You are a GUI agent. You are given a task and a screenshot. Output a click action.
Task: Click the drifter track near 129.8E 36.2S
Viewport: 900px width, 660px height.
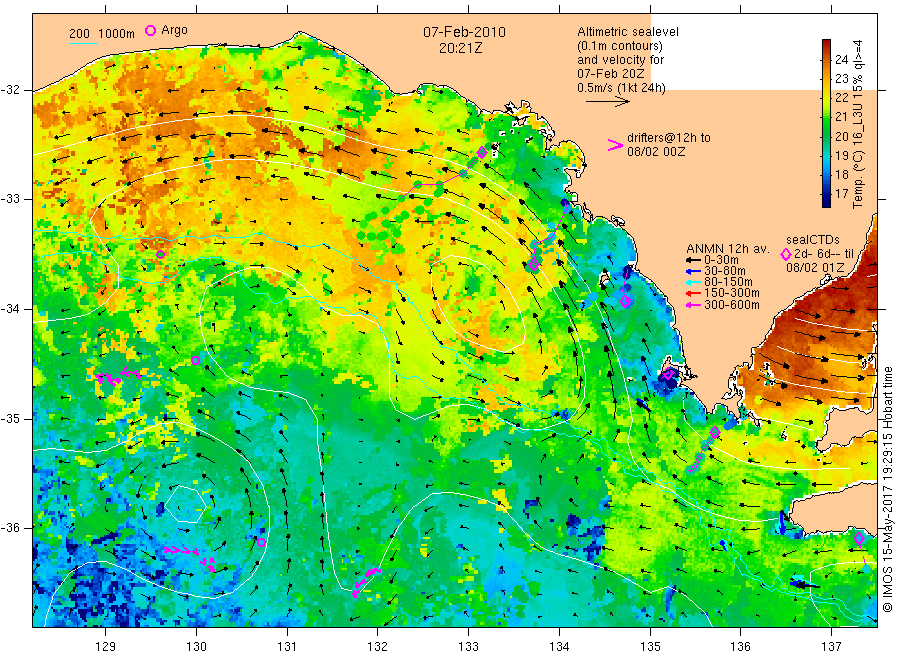pos(192,557)
